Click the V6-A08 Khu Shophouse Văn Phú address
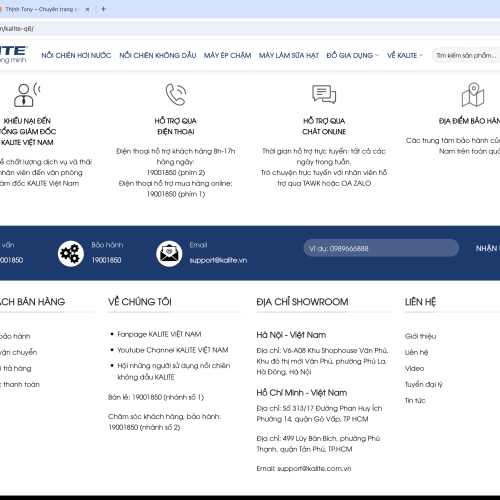Screen dimensions: 500x500 [322, 361]
